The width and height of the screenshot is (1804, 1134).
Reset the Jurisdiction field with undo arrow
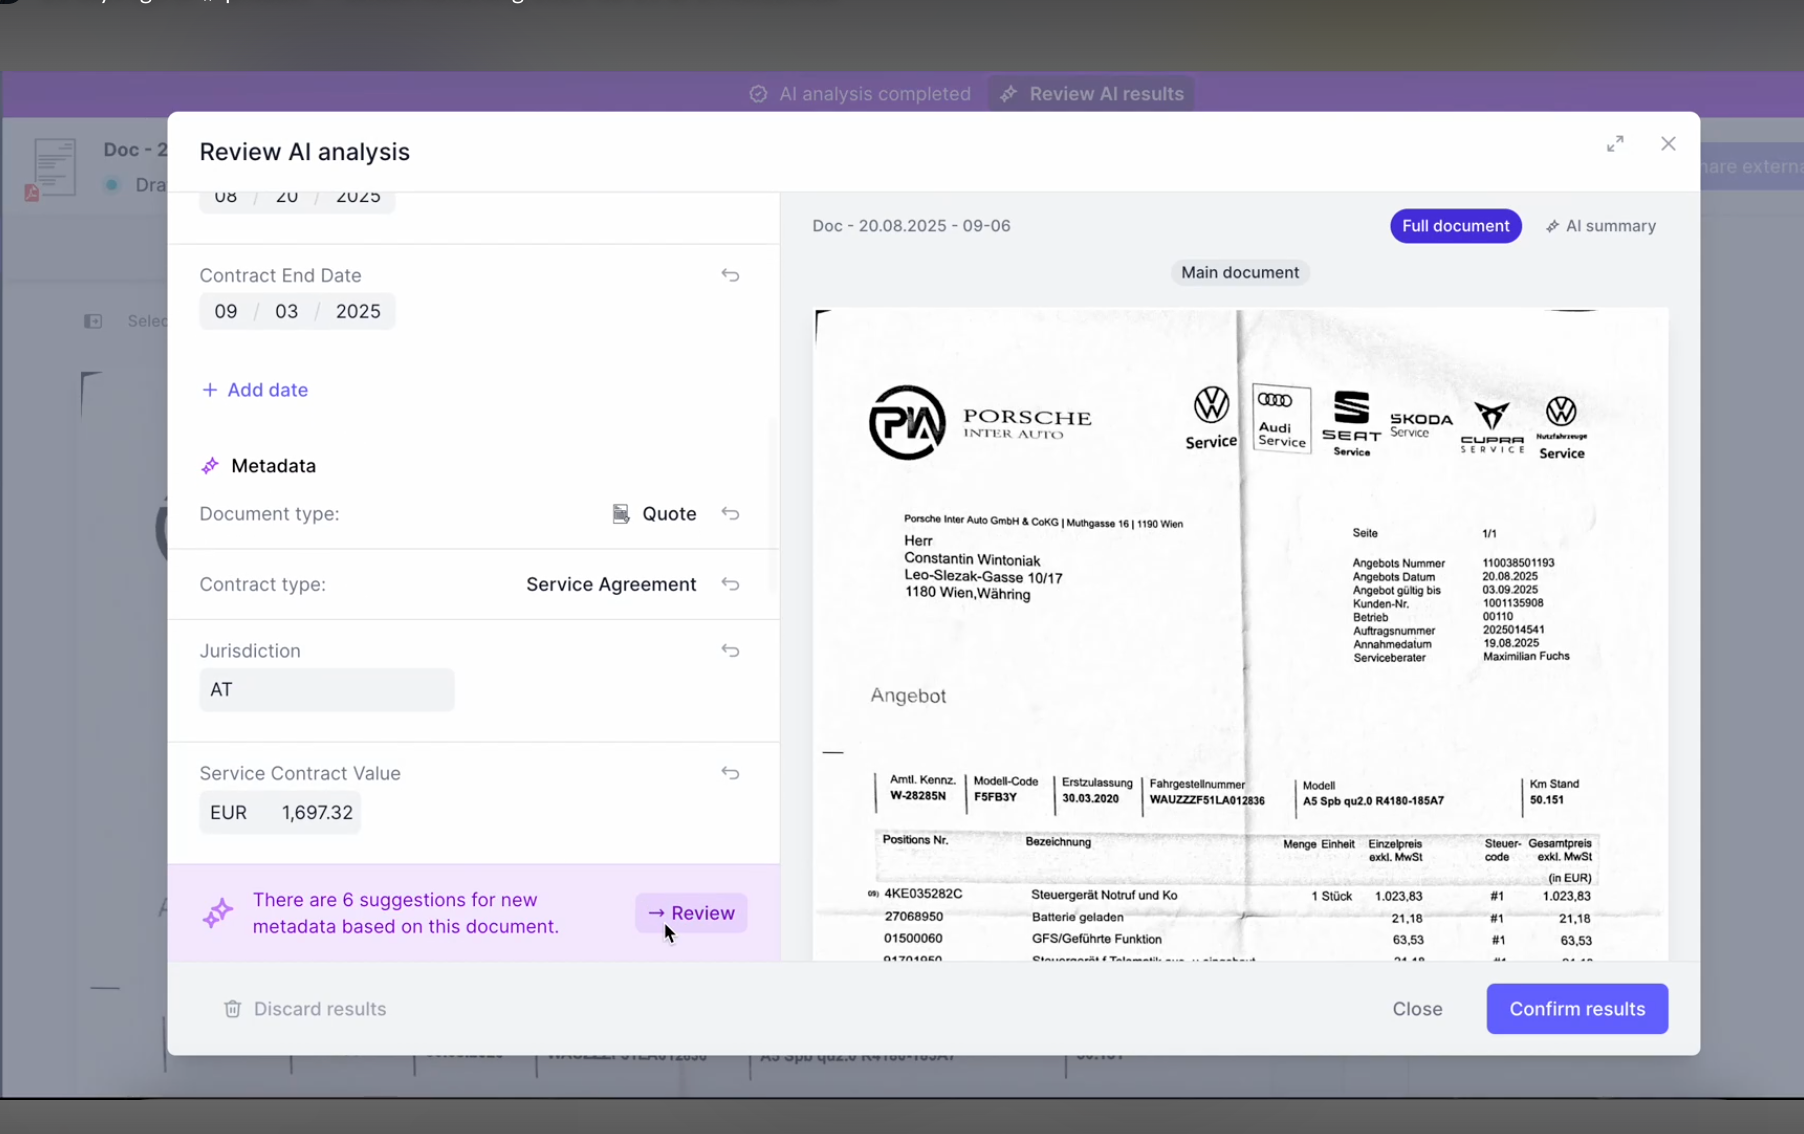coord(730,651)
